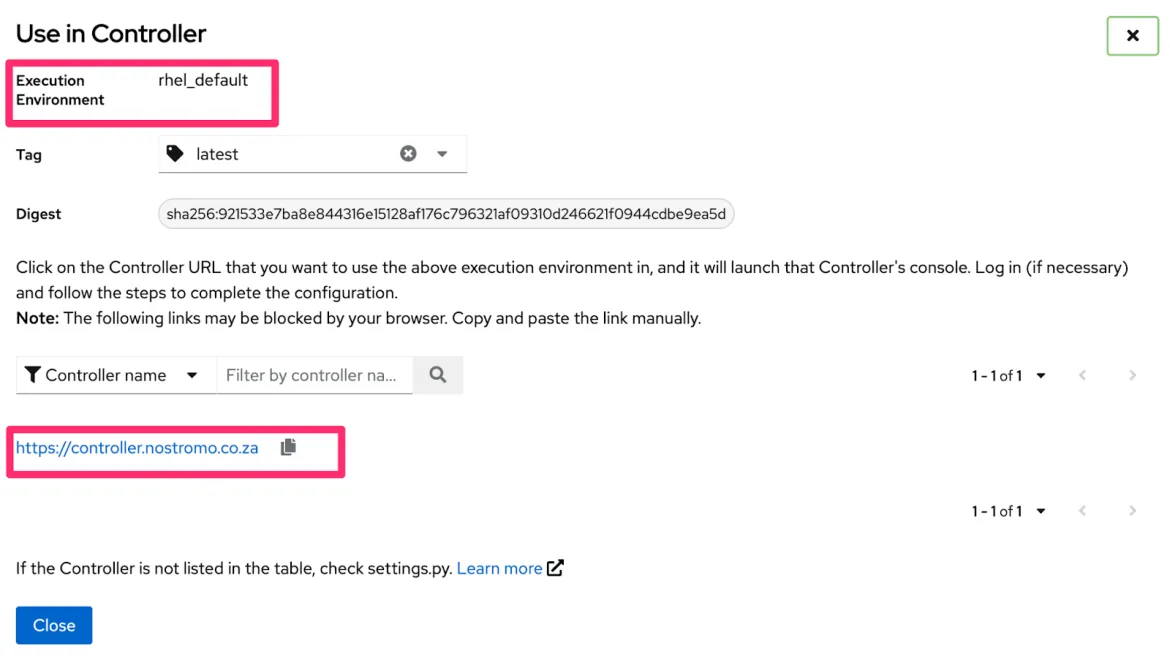Select the sha256 digest value chip

[x=446, y=214]
